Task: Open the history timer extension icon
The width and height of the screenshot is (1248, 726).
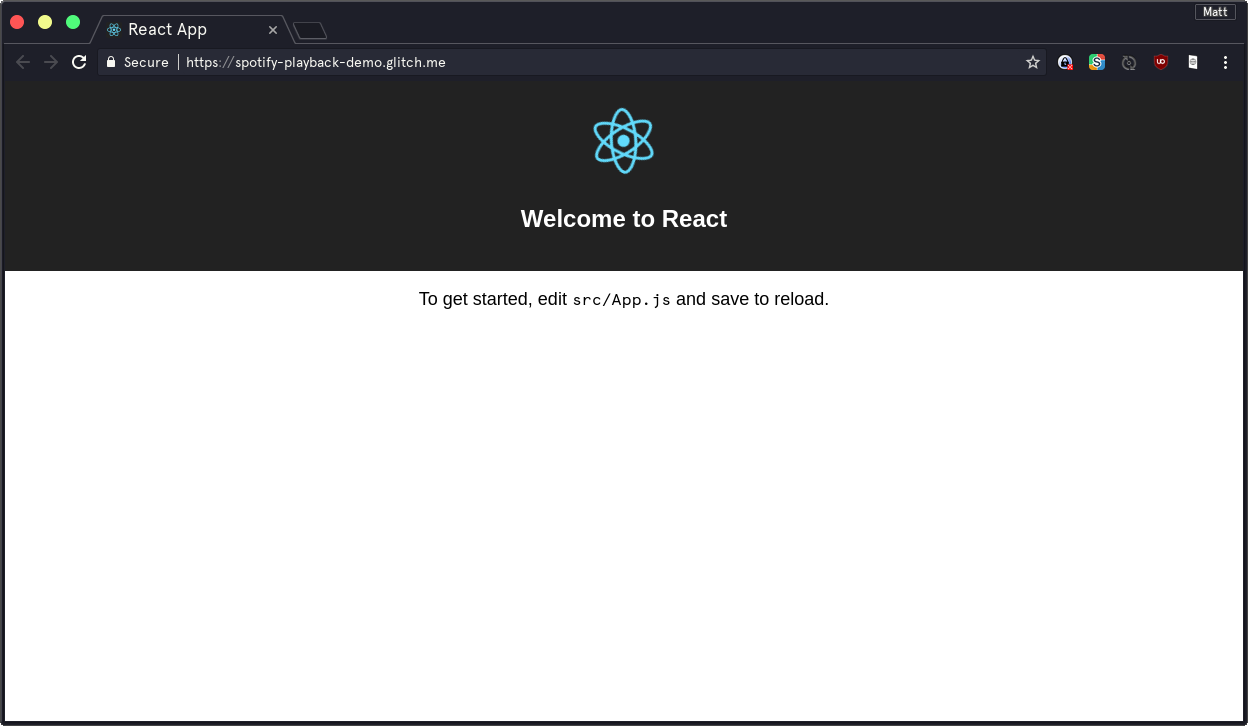Action: pyautogui.click(x=1129, y=62)
